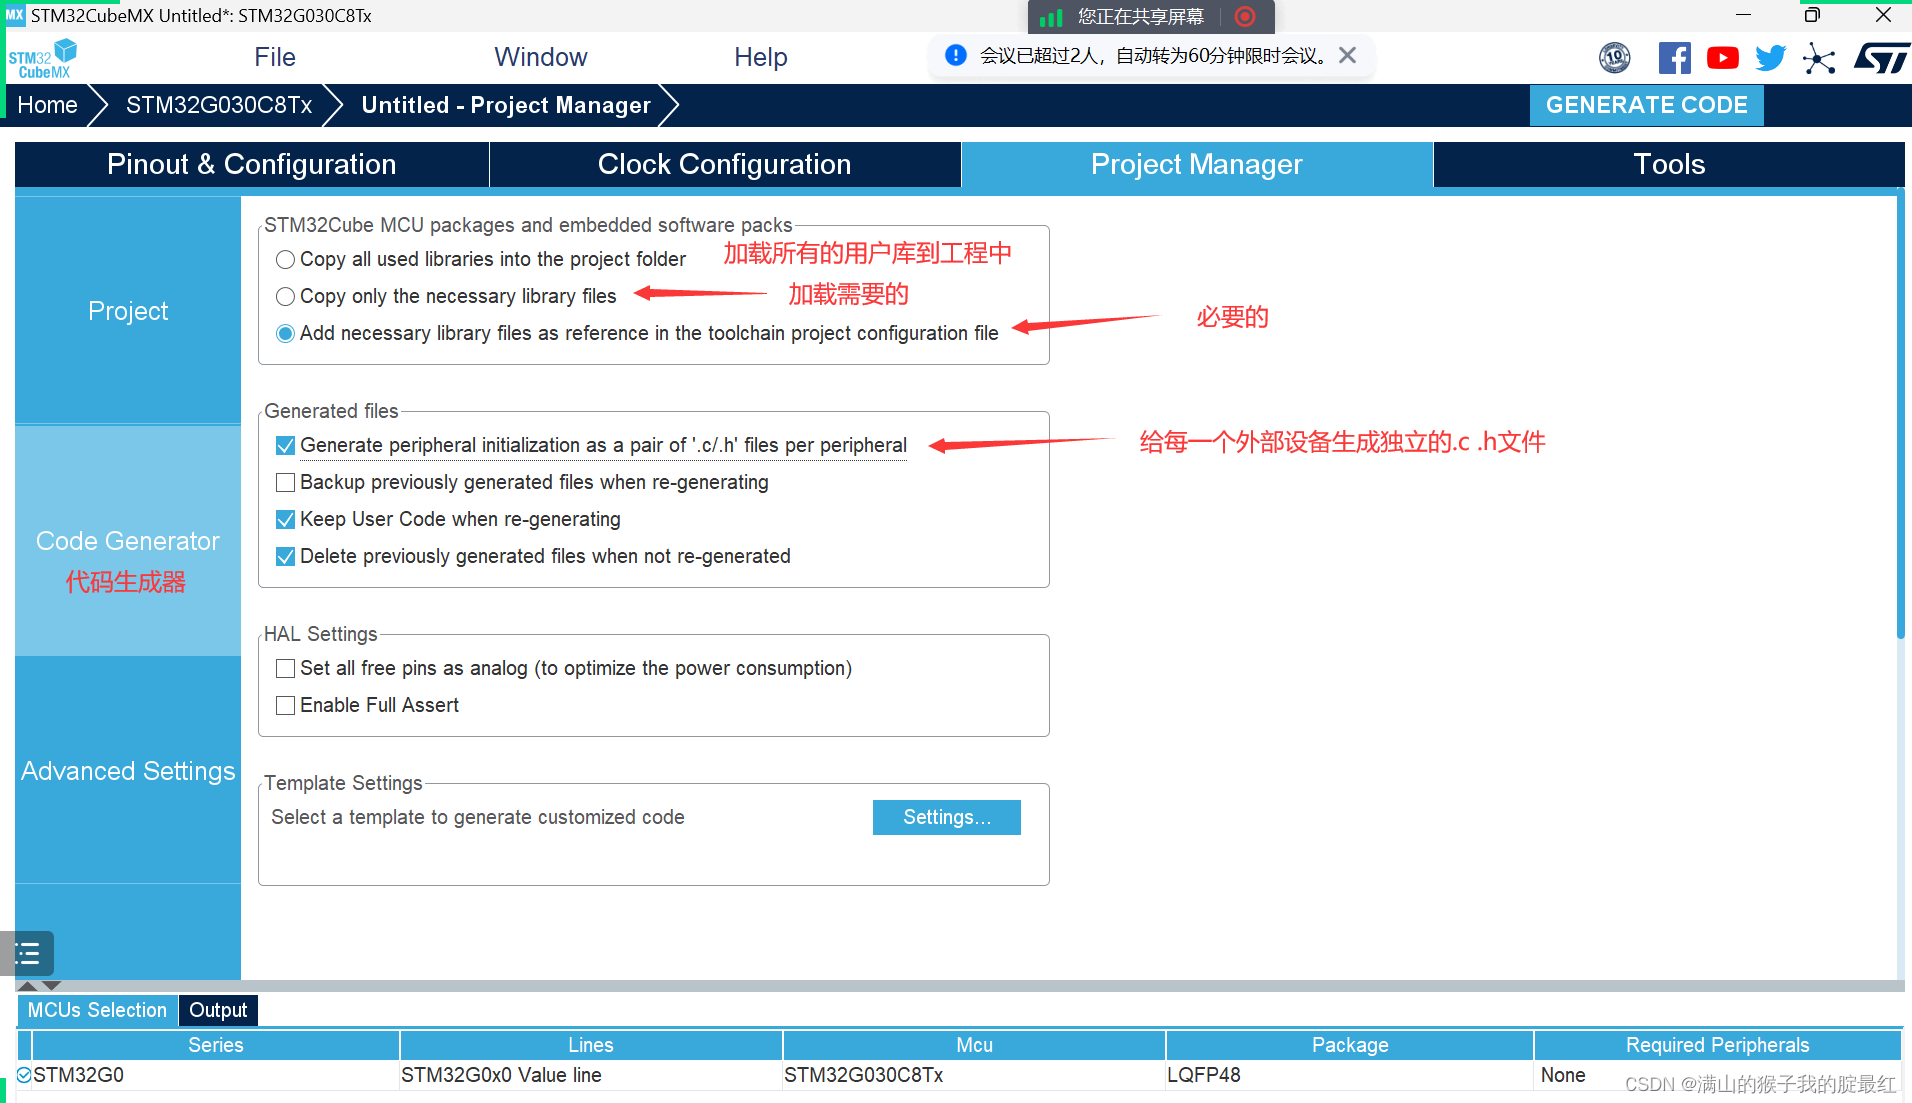Click the red recording indicator icon
The height and width of the screenshot is (1103, 1912).
click(1245, 17)
